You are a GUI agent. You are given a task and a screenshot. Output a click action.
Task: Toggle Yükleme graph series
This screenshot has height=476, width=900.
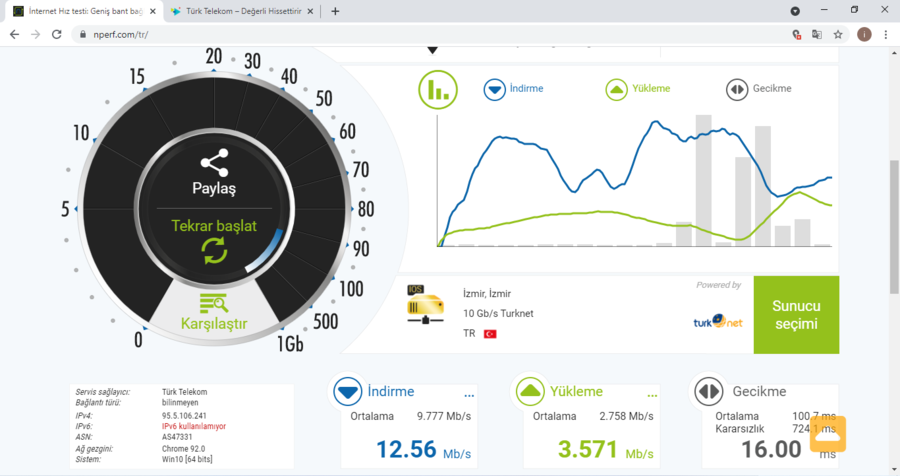[x=638, y=89]
